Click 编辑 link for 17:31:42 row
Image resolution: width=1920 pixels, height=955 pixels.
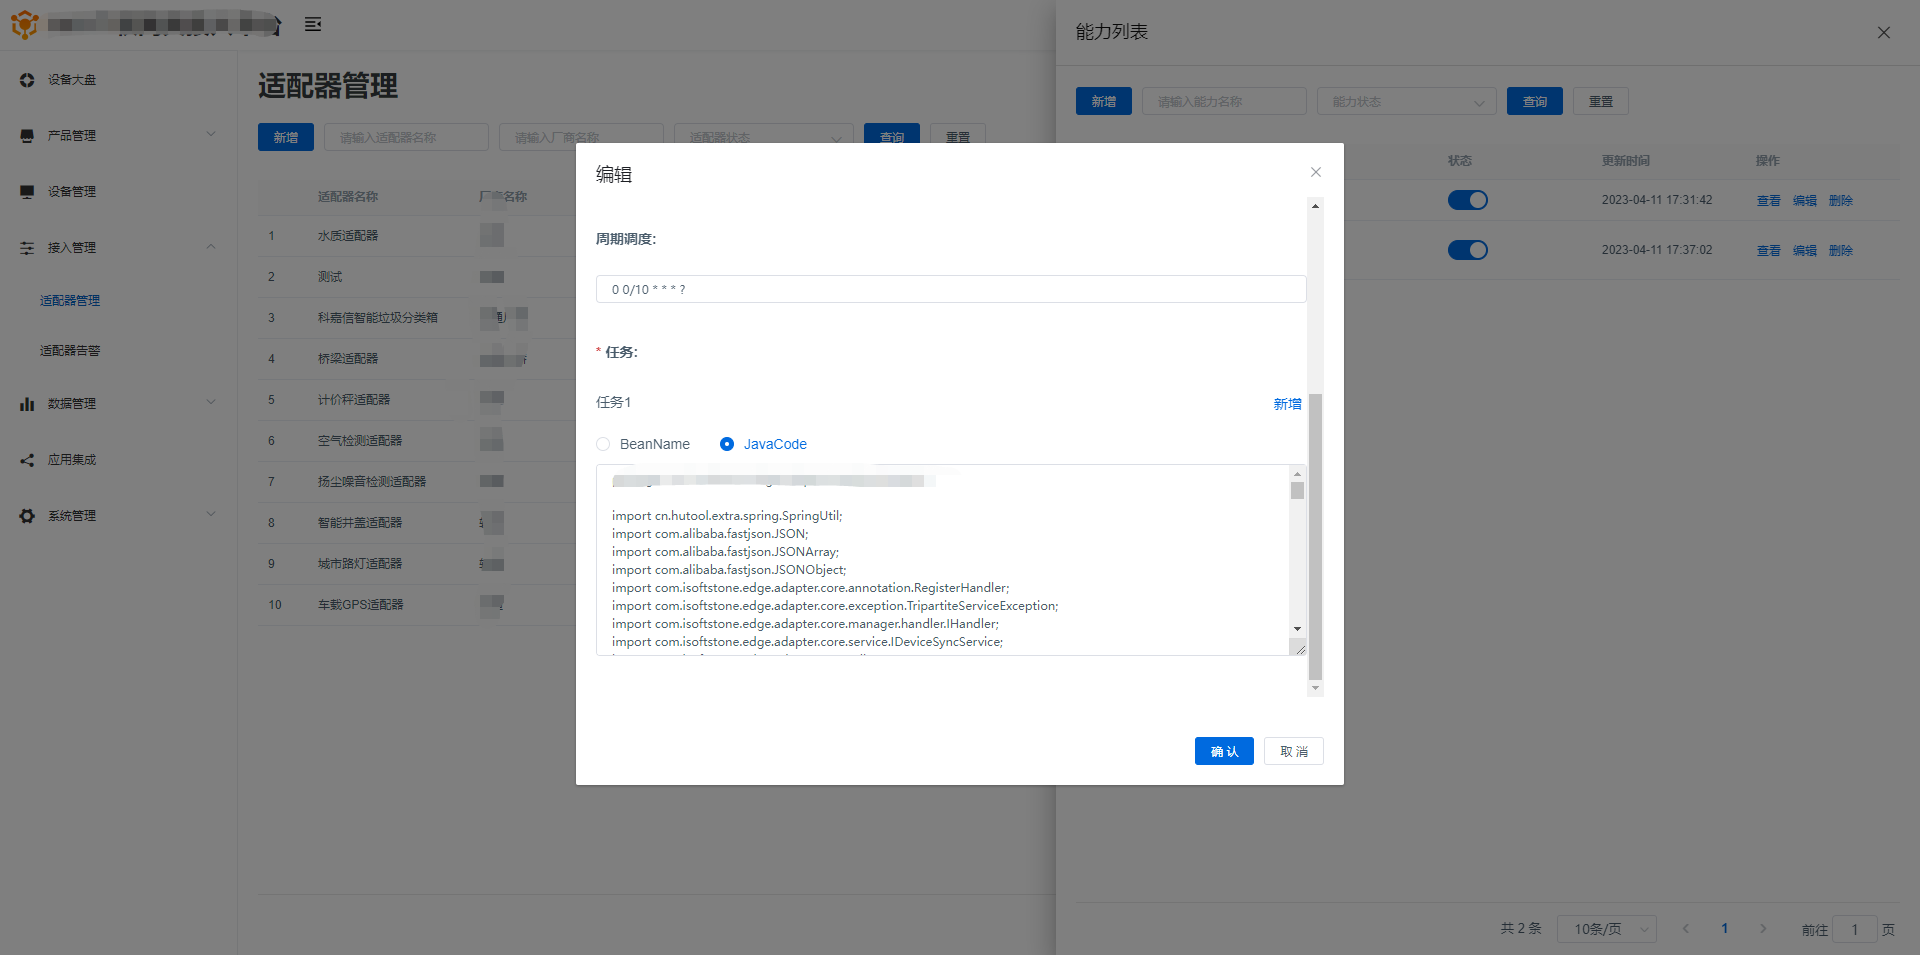point(1805,200)
